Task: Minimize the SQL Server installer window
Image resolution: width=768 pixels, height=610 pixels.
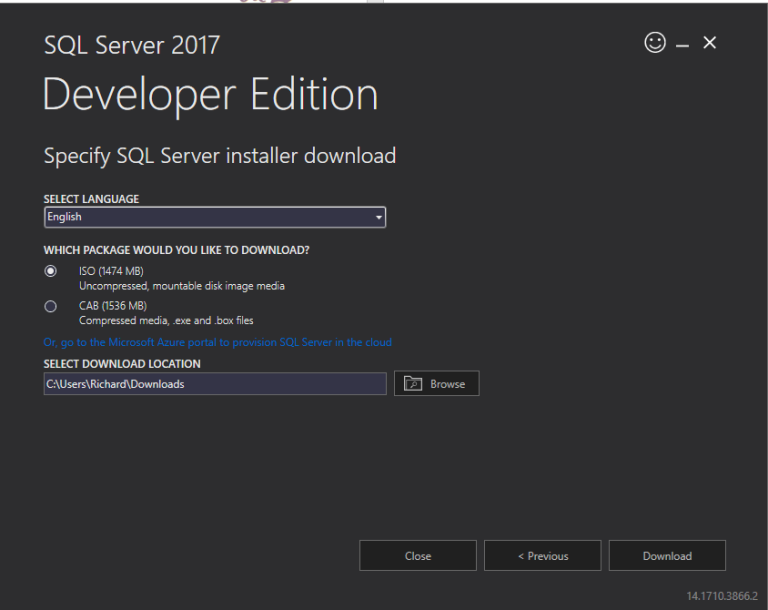Action: pos(682,45)
